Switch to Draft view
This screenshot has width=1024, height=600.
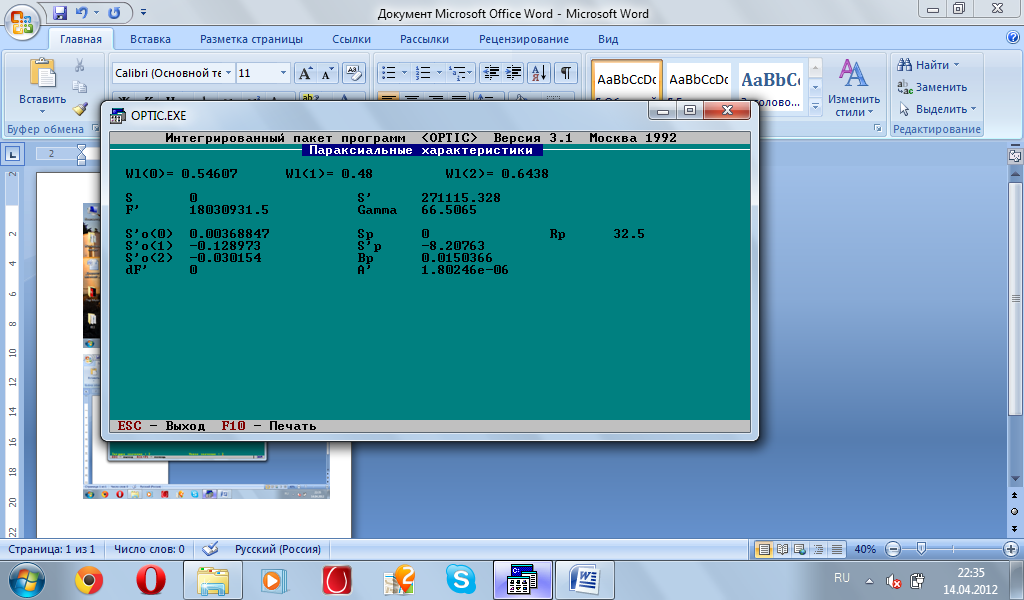[837, 550]
